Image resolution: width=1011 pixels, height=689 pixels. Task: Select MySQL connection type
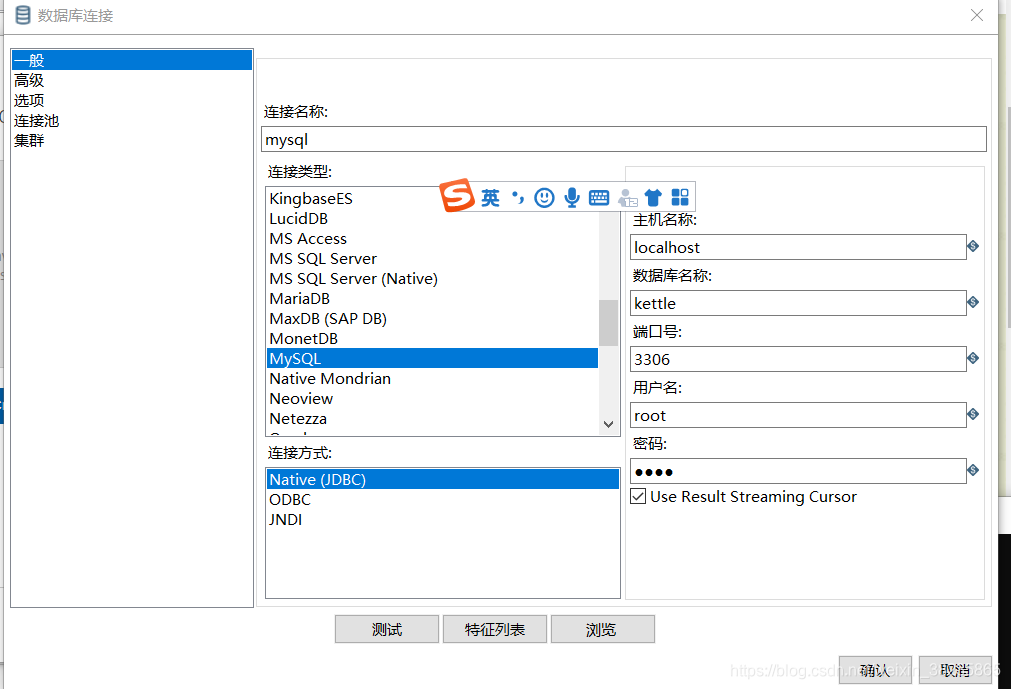(432, 358)
